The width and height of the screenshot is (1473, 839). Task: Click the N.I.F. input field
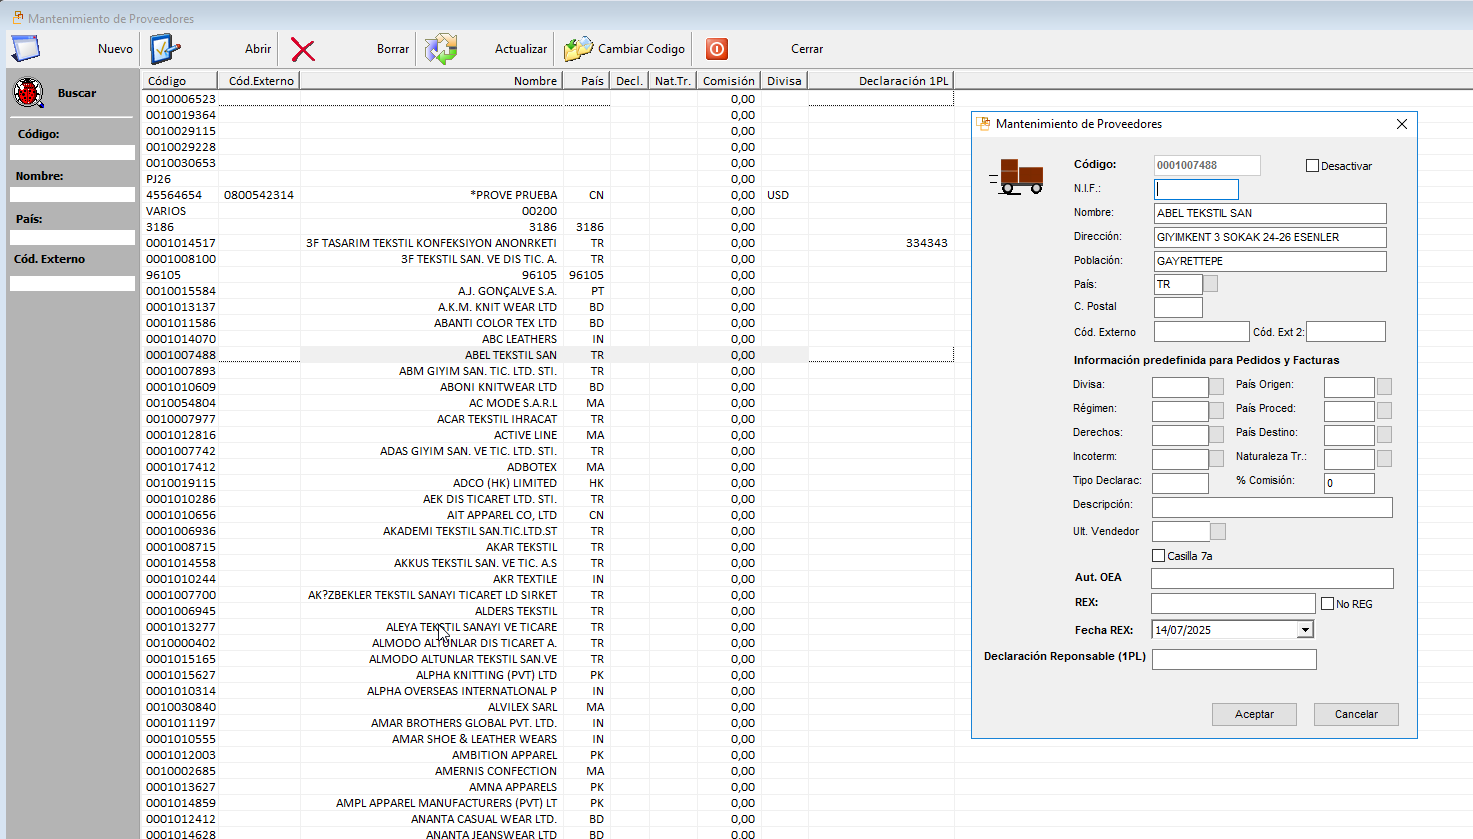pos(1196,189)
